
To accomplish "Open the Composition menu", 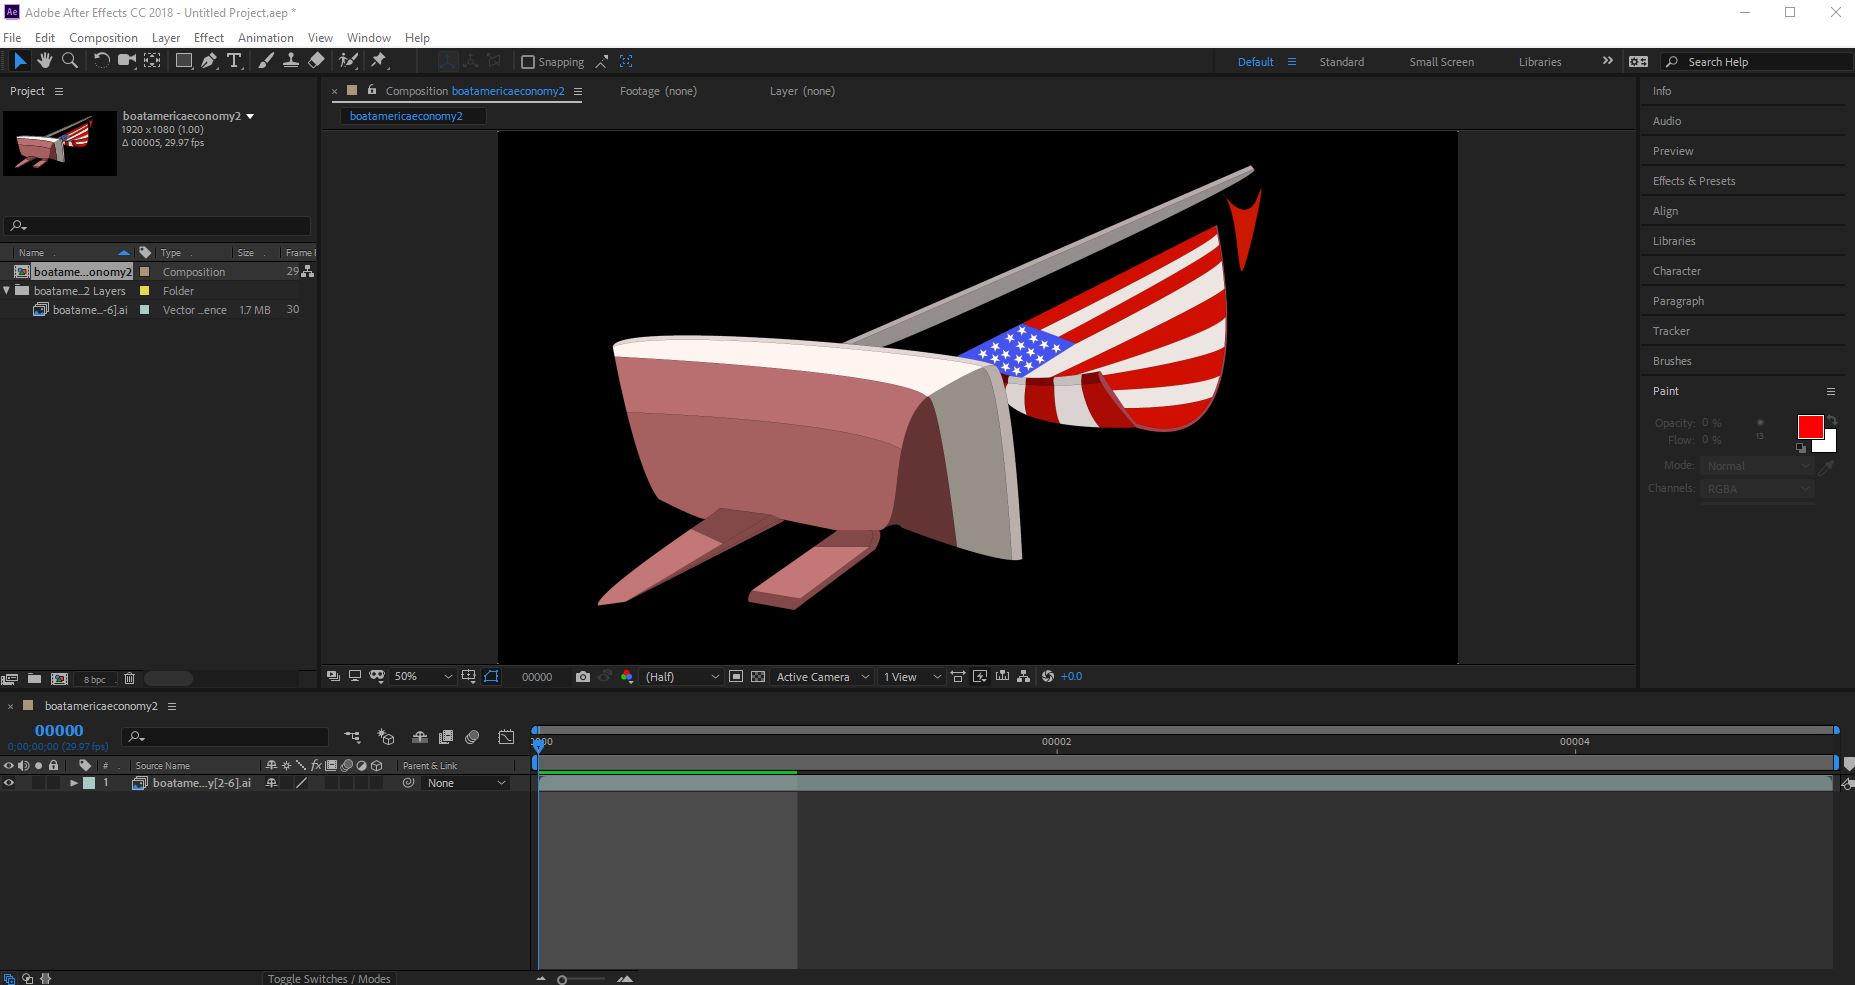I will [x=103, y=37].
